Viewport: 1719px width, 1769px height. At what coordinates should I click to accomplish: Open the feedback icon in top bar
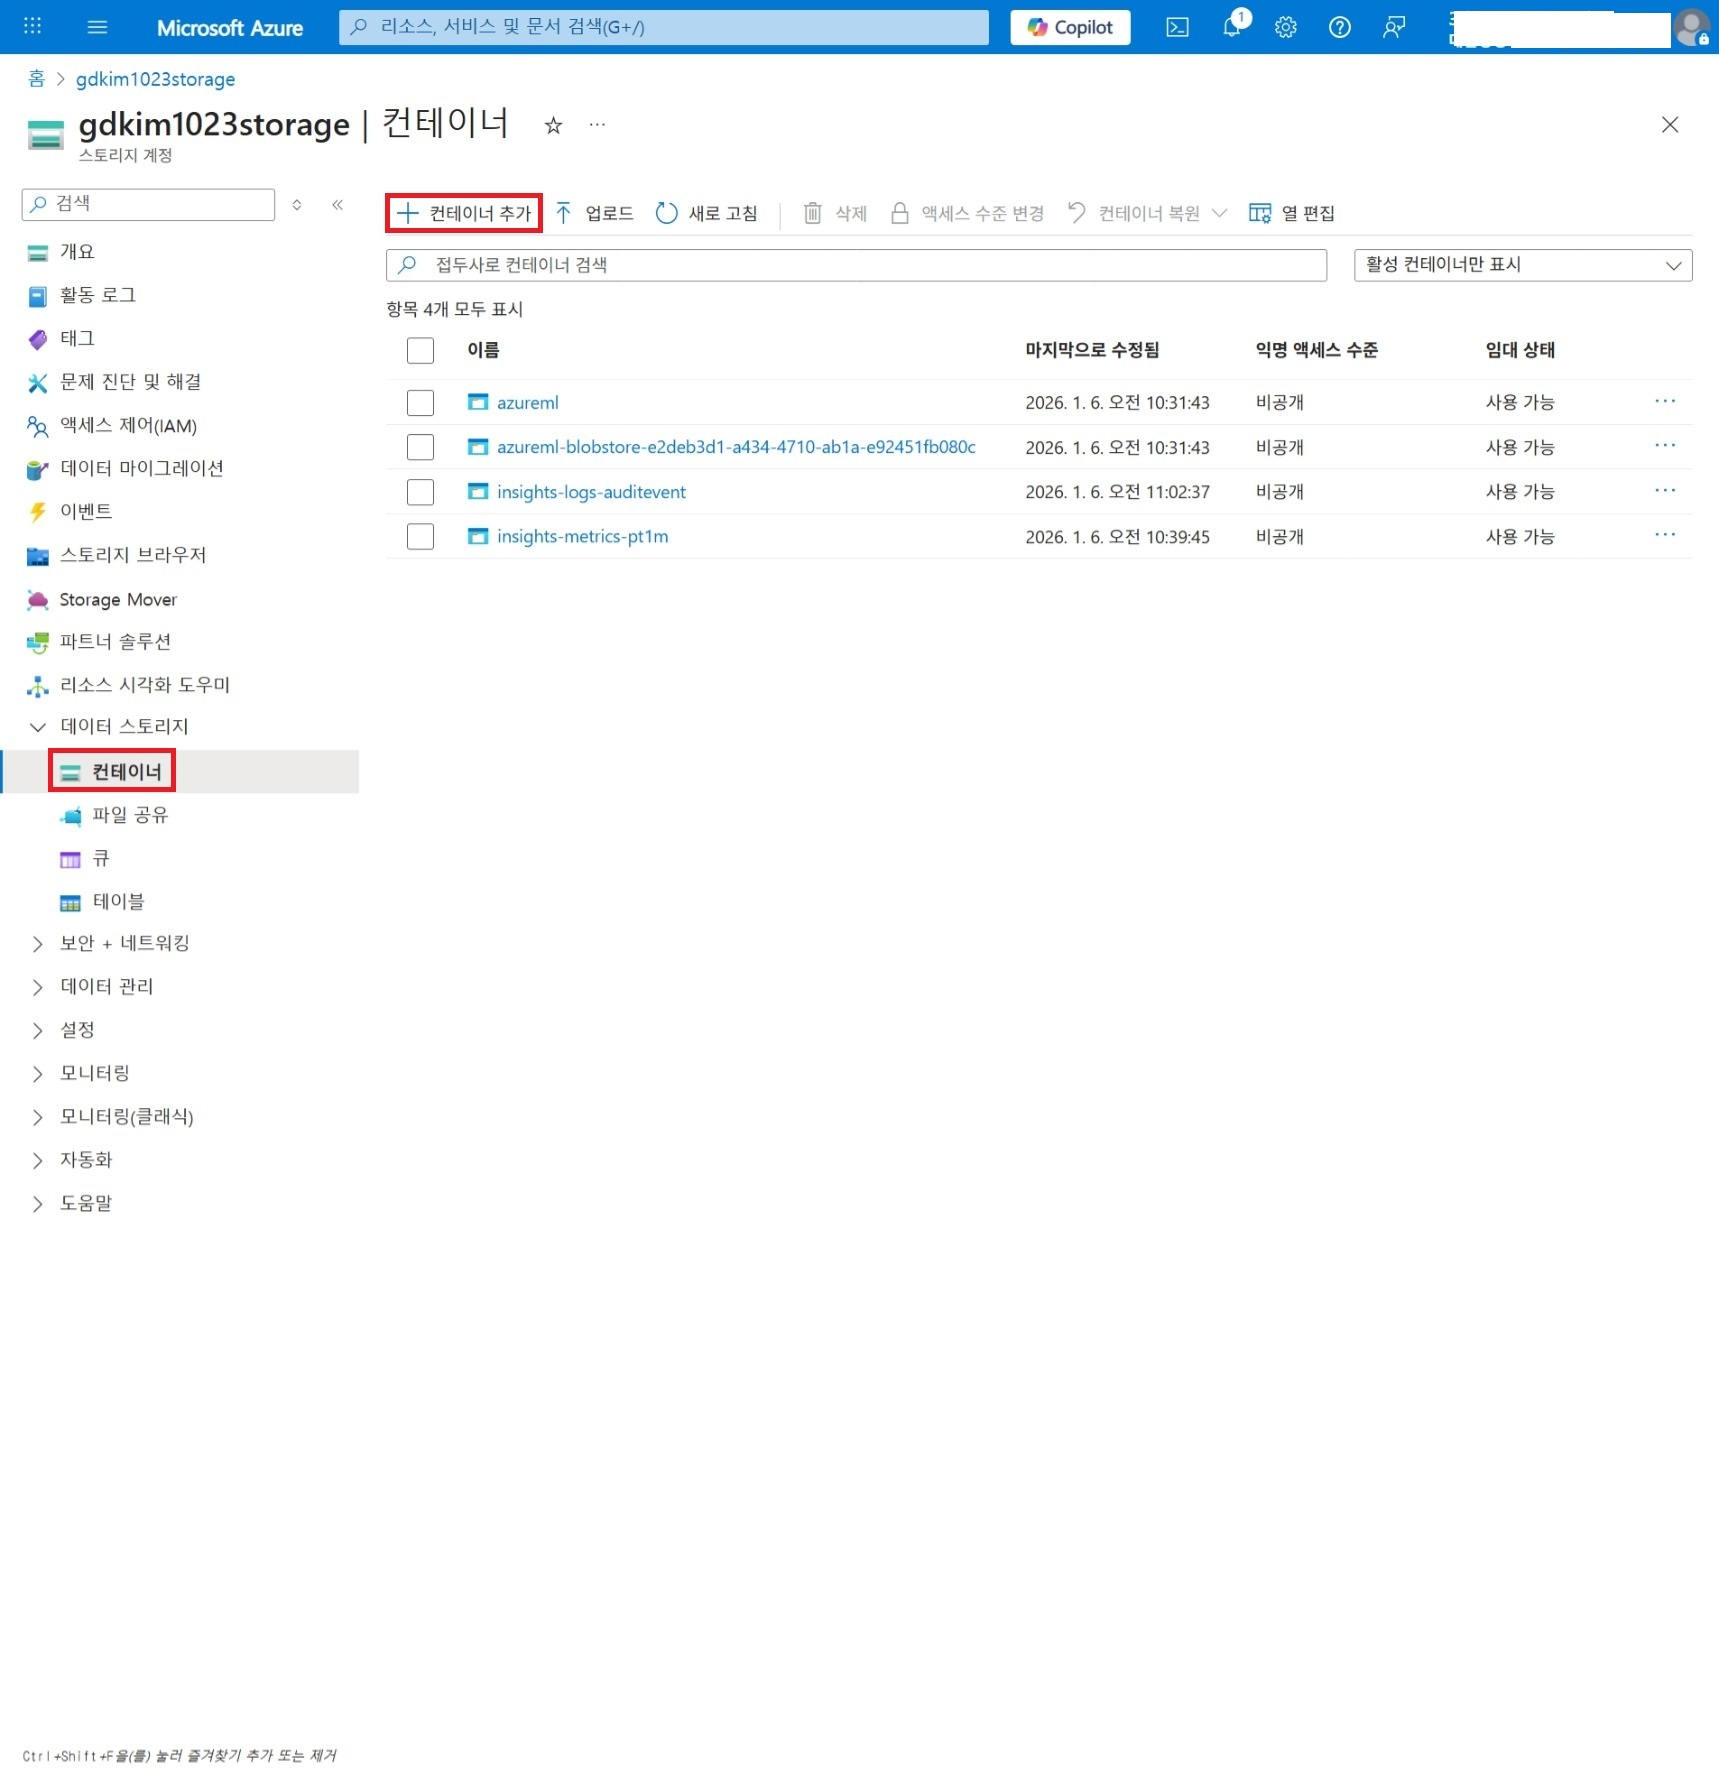pos(1394,27)
